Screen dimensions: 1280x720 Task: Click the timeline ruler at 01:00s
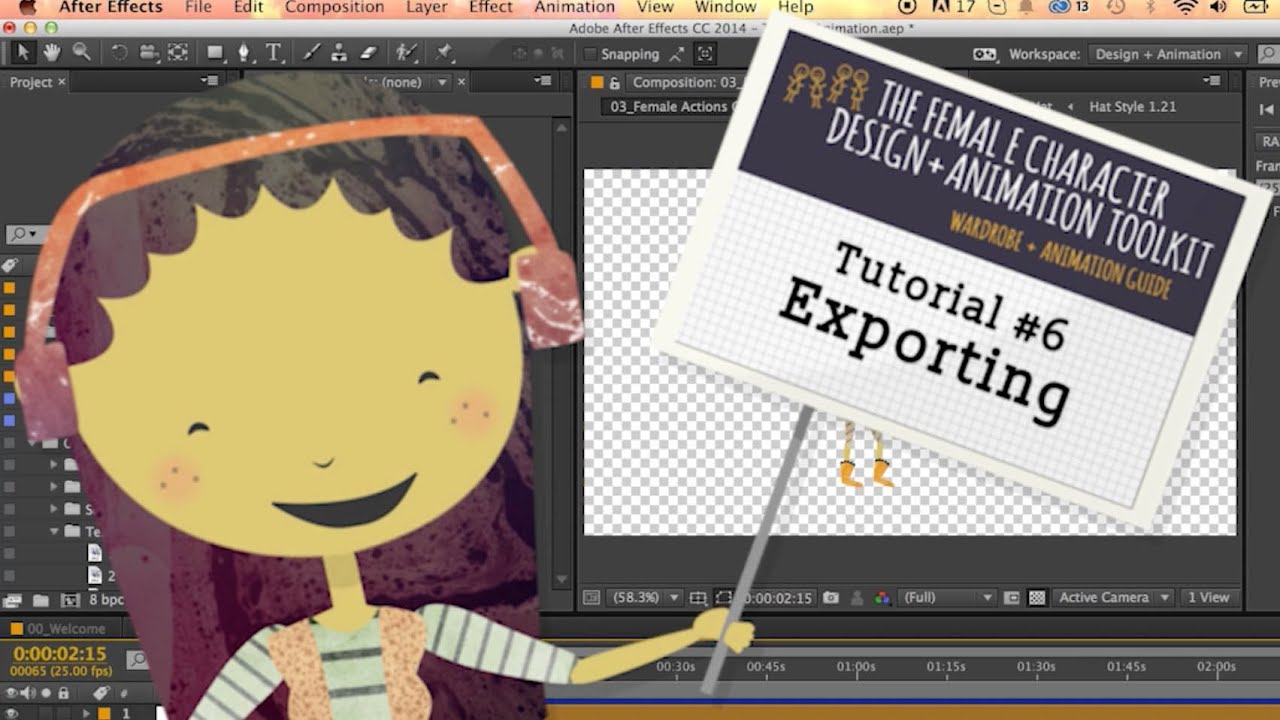point(856,667)
